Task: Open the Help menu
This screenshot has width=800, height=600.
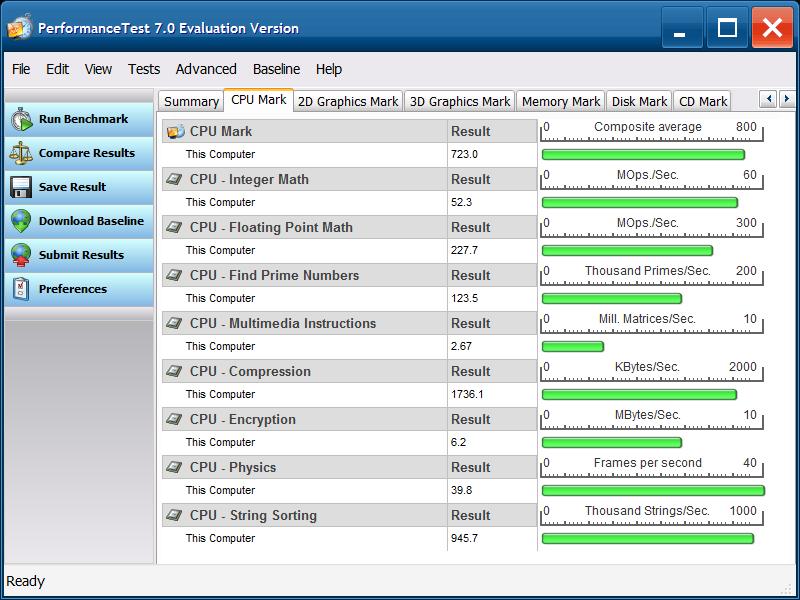Action: point(329,69)
